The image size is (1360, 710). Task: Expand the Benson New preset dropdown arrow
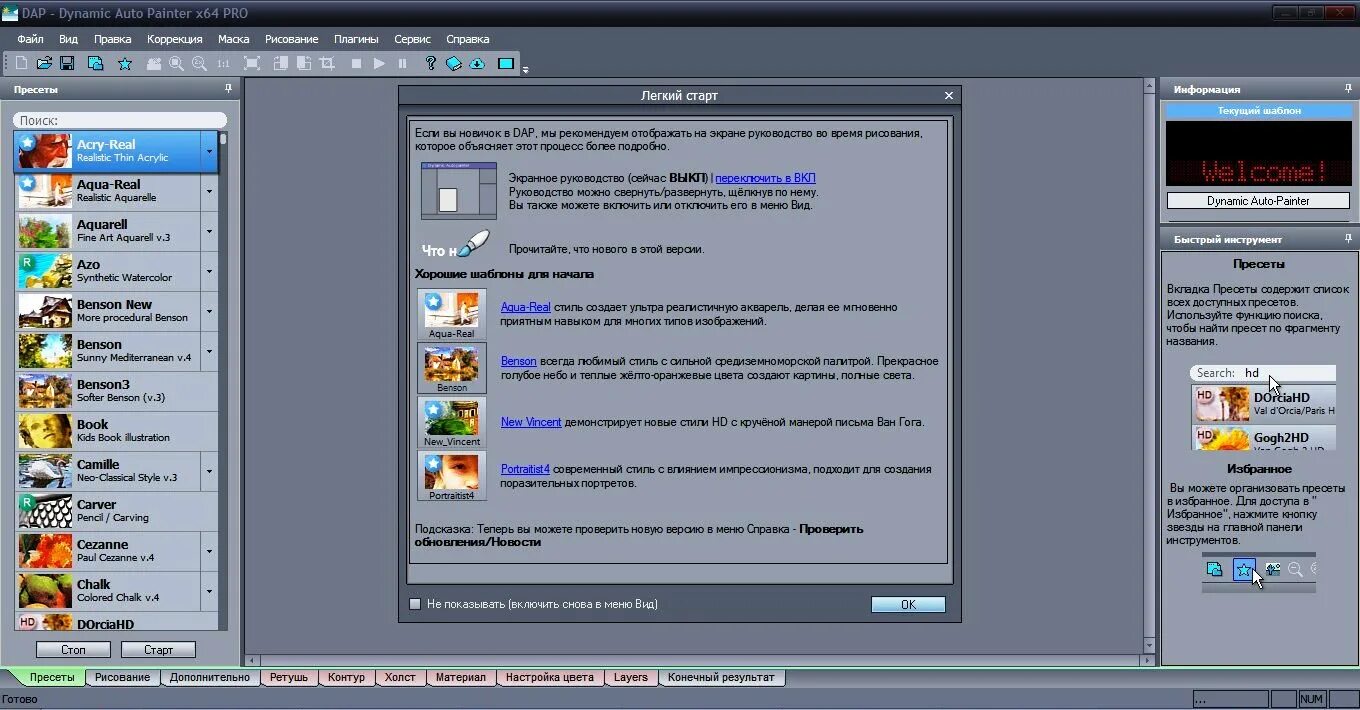(209, 311)
